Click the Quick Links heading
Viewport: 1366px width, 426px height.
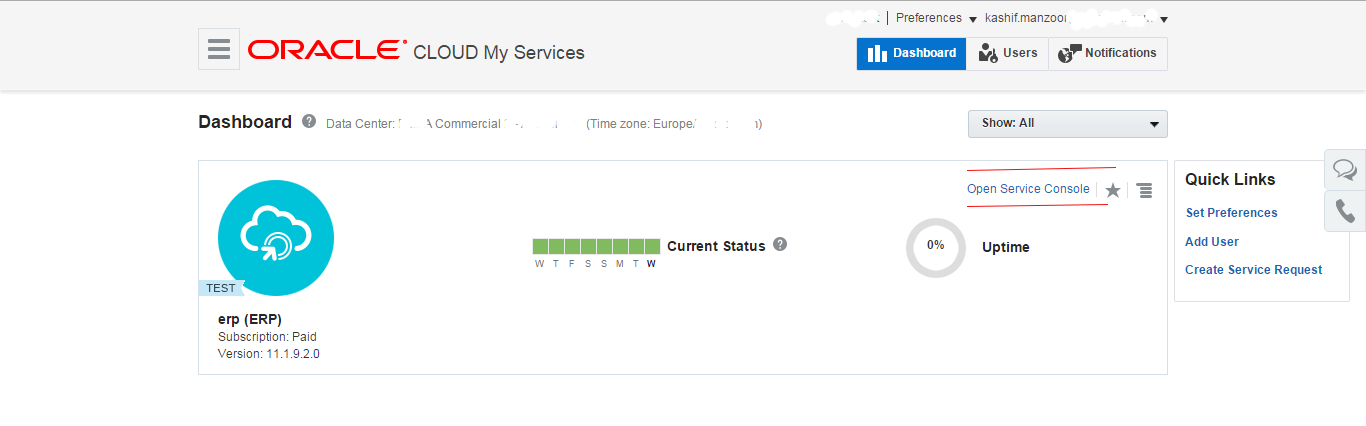(1230, 180)
